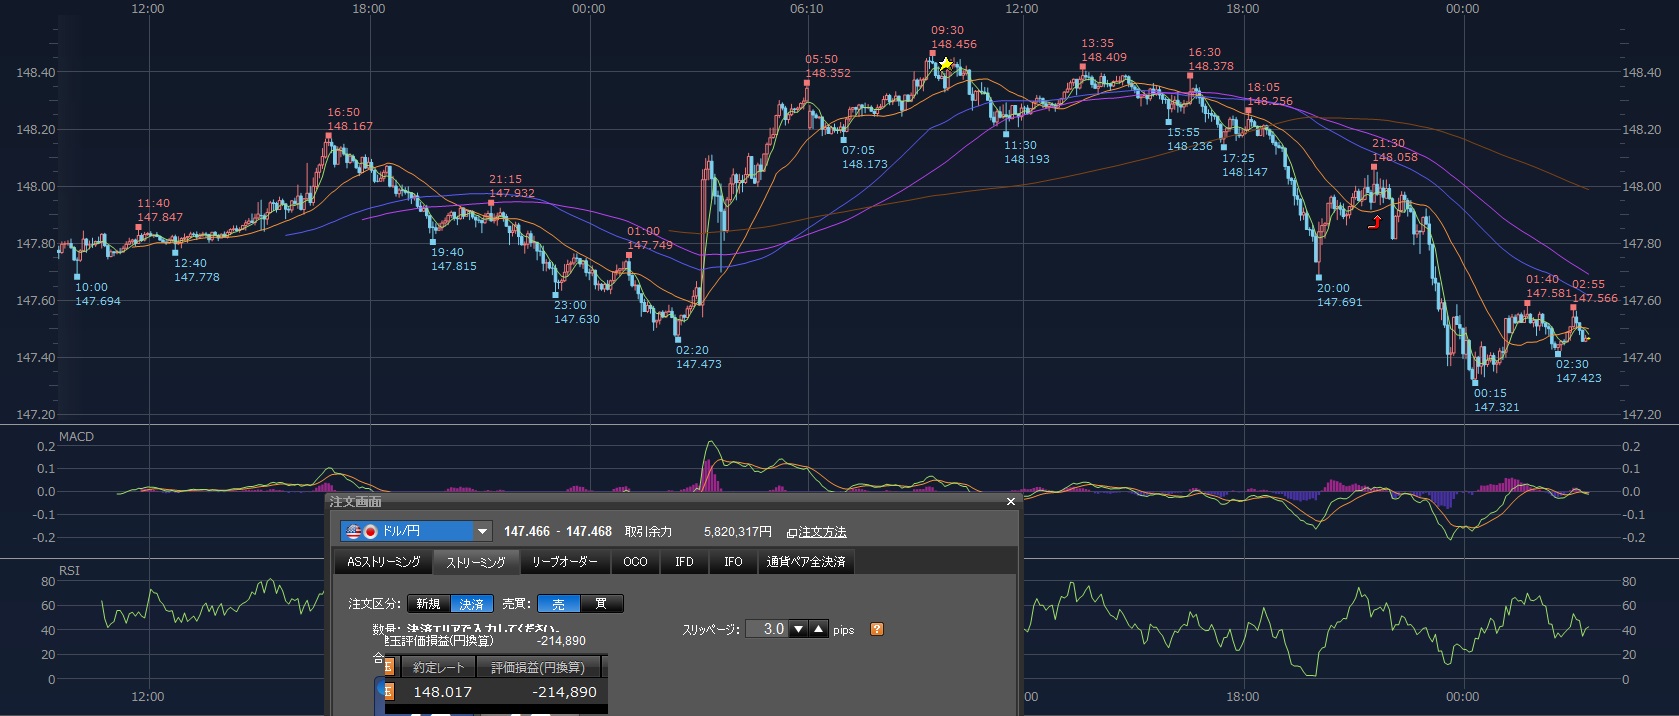Expand the ドル/円 currency pair dropdown
This screenshot has width=1679, height=716.
pyautogui.click(x=482, y=532)
